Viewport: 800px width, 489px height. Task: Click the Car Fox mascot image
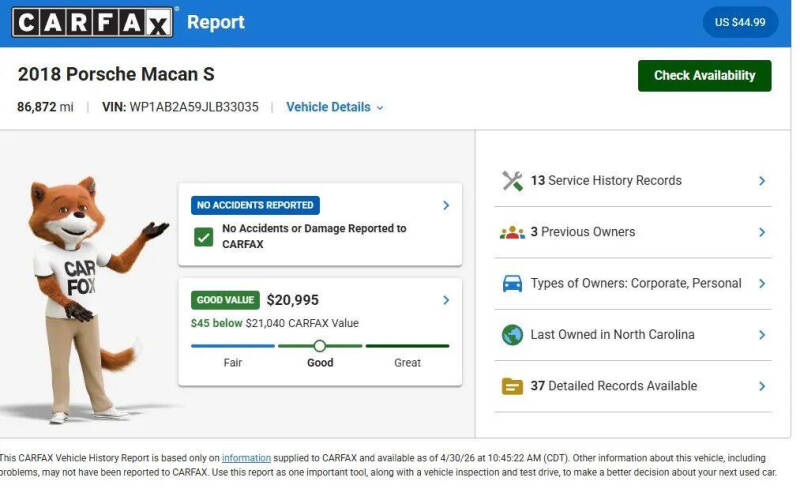pos(87,300)
